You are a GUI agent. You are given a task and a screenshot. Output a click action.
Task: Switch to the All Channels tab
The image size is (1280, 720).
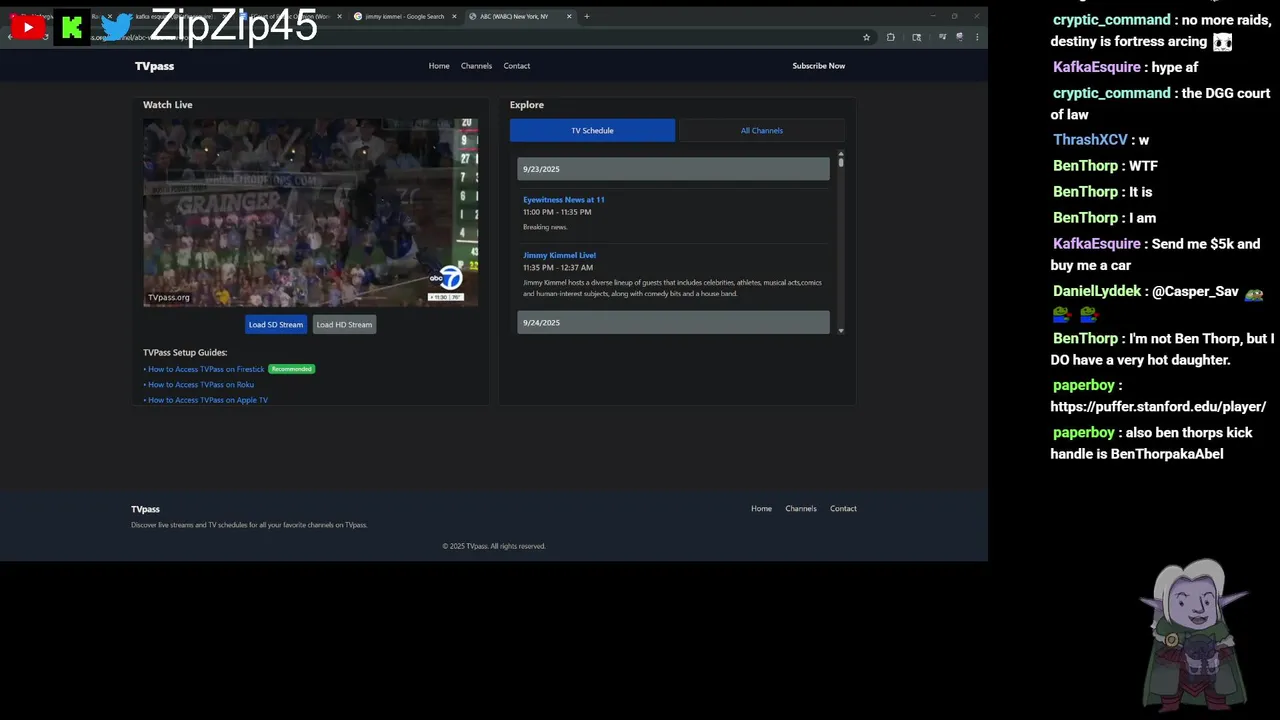[762, 130]
